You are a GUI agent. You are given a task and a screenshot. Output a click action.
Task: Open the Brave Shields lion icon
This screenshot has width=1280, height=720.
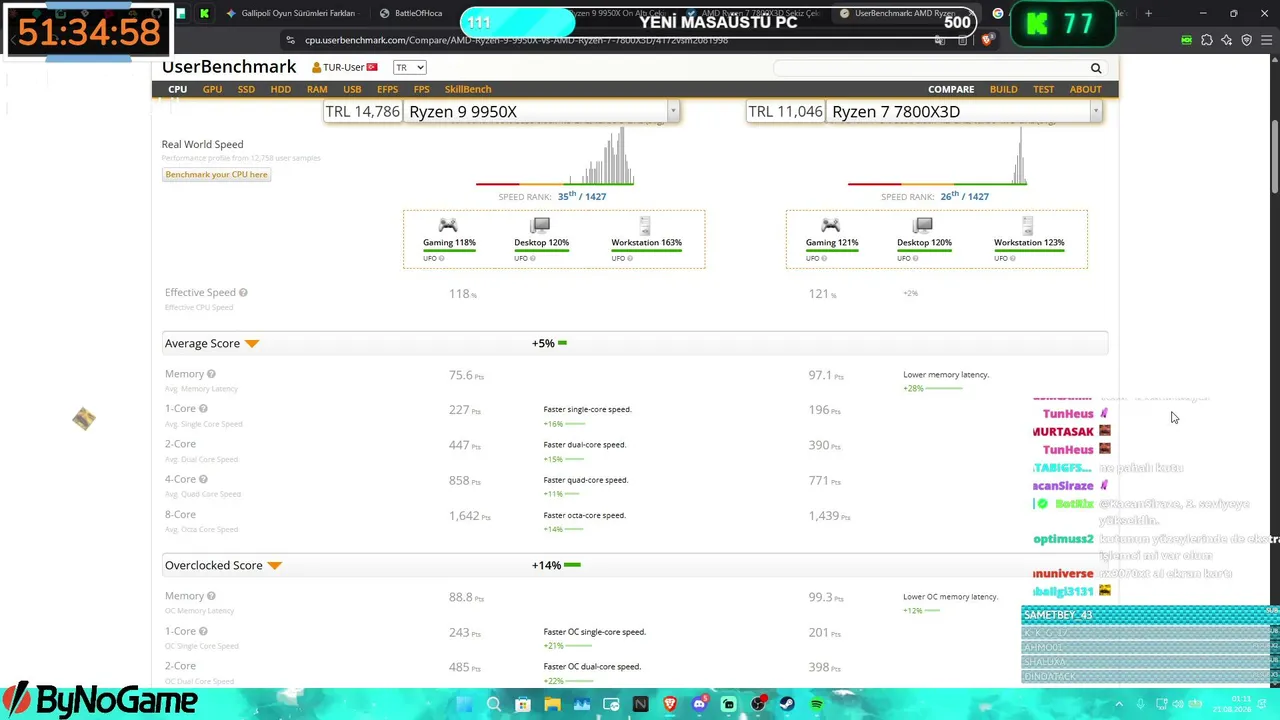987,40
